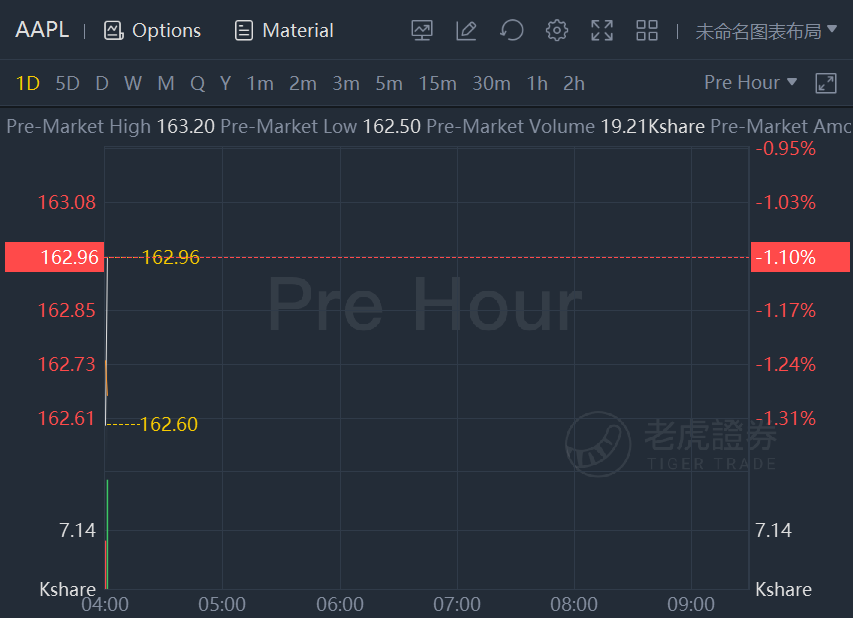Screen dimensions: 853x618
Task: Select the 1D timeframe tab
Action: [28, 83]
